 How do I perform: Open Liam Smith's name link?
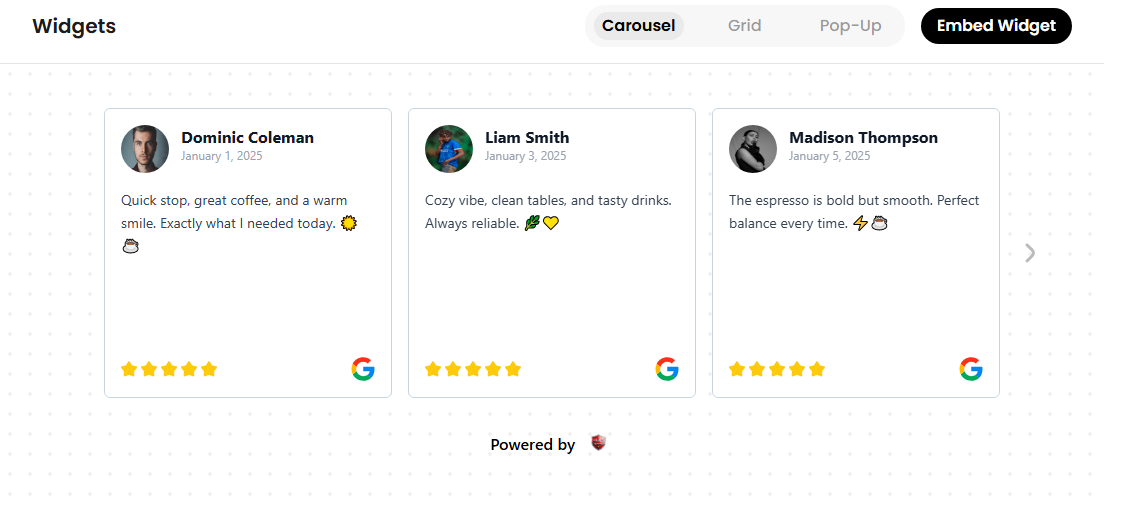(x=527, y=138)
